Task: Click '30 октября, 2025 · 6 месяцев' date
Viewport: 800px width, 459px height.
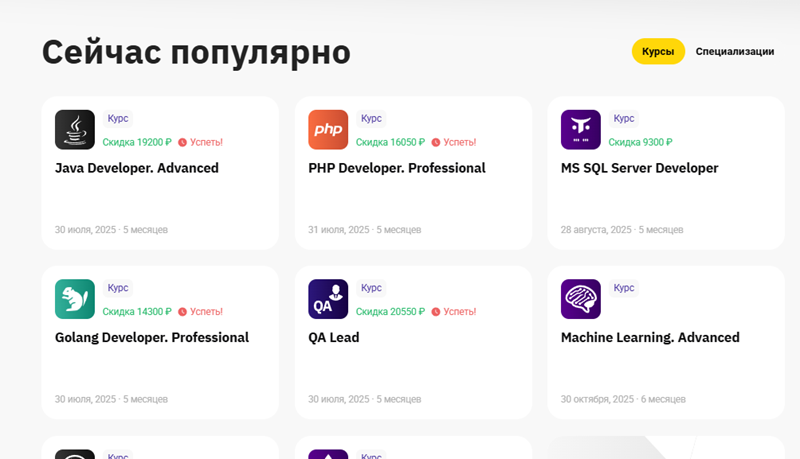Action: (623, 399)
